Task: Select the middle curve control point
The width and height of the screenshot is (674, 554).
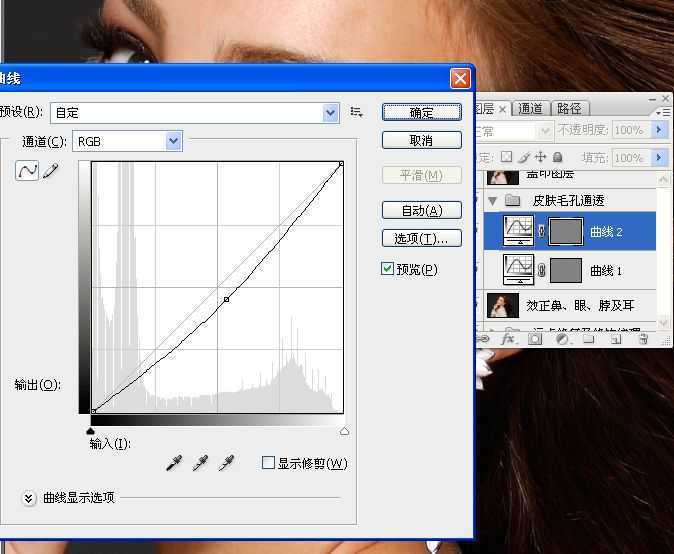Action: (227, 299)
